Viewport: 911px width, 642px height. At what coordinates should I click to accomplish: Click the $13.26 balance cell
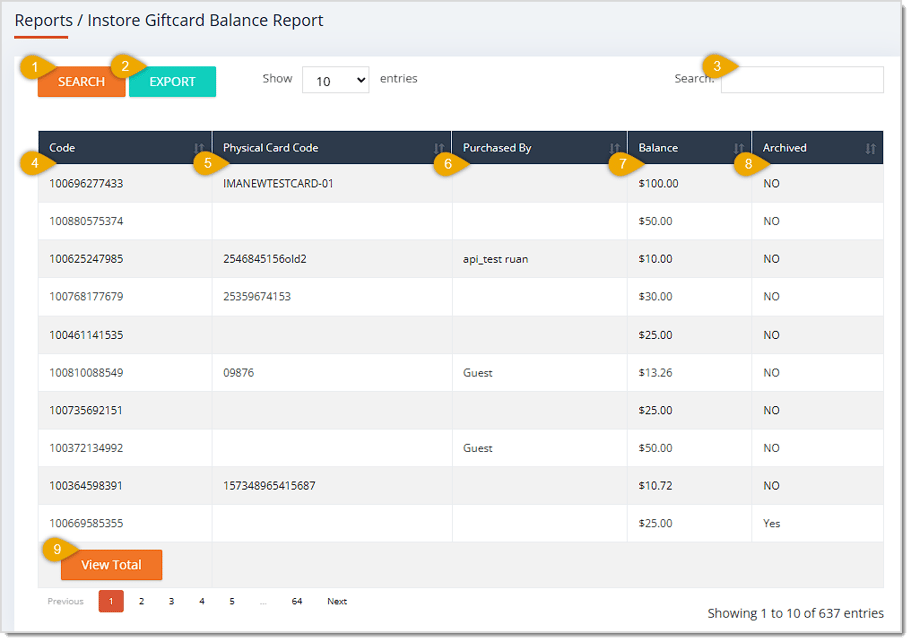tap(655, 373)
